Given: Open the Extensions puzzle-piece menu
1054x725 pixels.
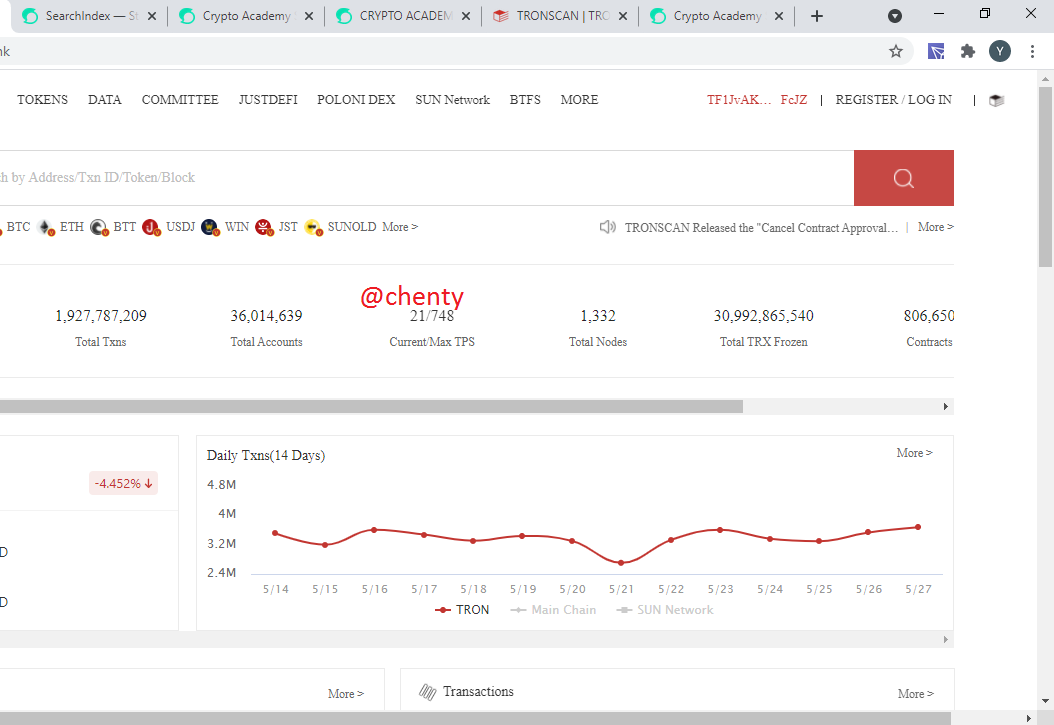Looking at the screenshot, I should [967, 51].
